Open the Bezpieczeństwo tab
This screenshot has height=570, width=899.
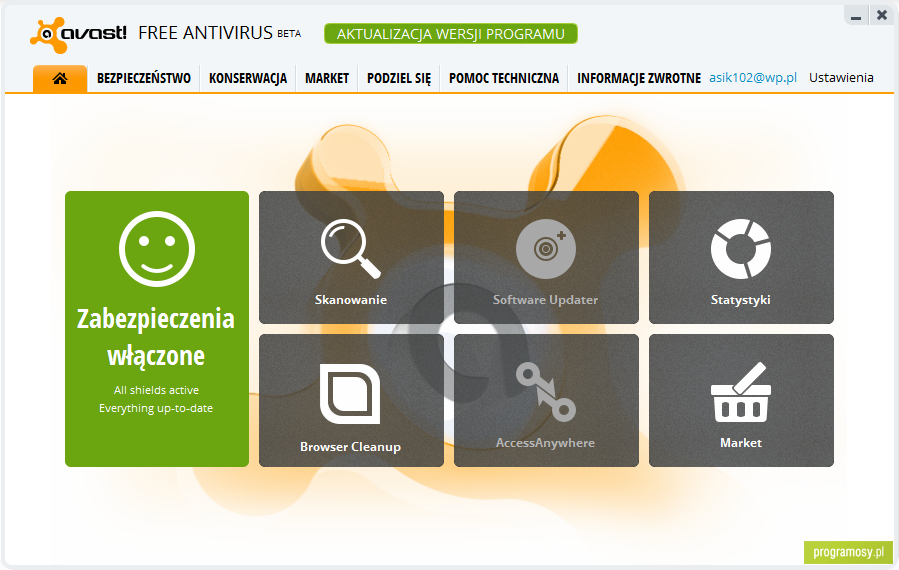pyautogui.click(x=144, y=79)
